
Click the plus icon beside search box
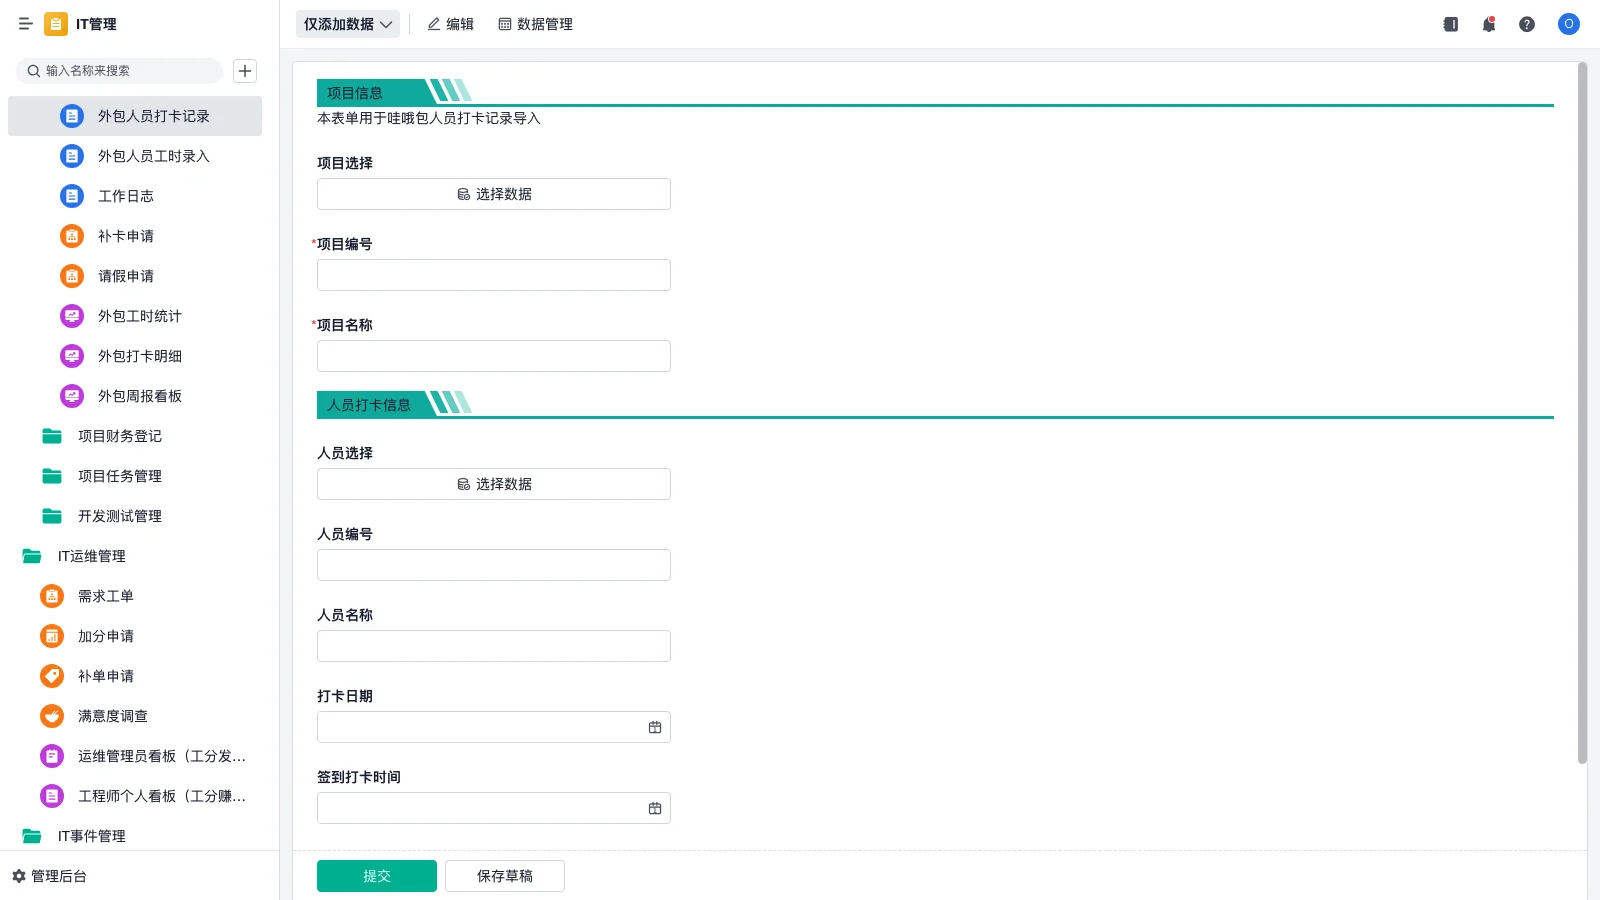[245, 71]
